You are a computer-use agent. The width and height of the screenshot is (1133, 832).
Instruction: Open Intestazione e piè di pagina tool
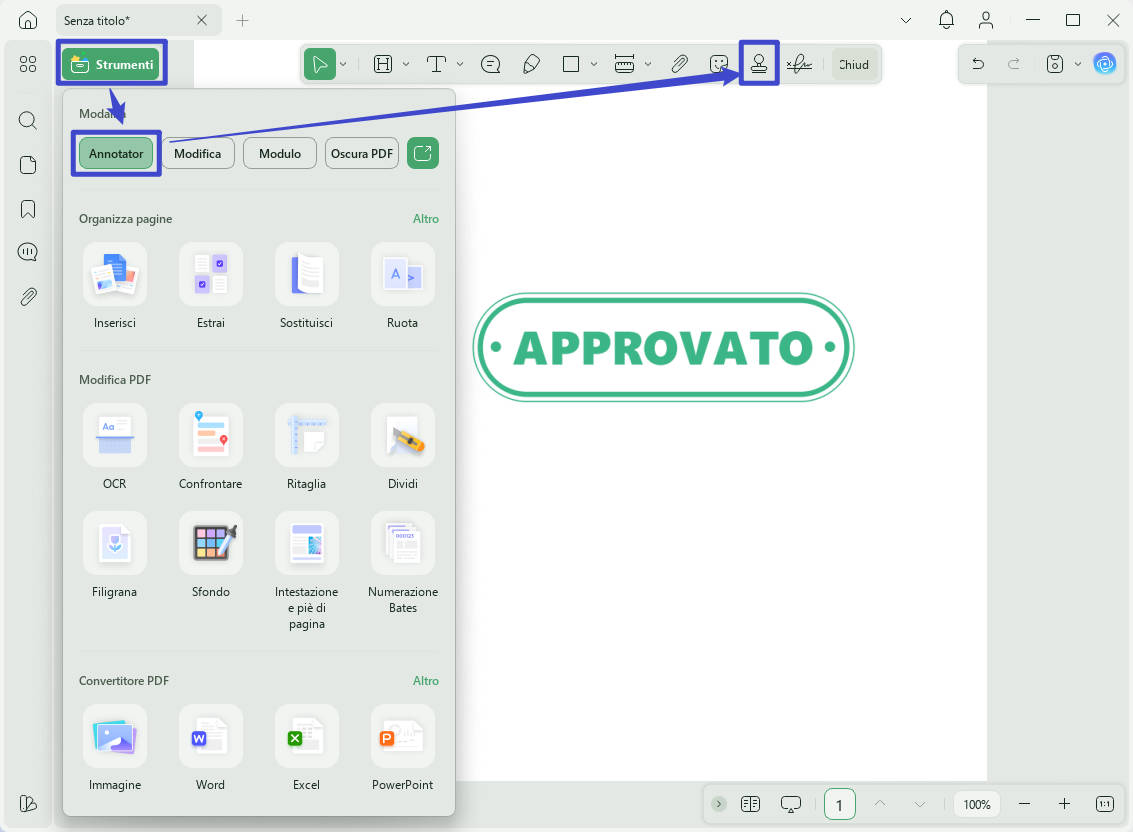306,571
